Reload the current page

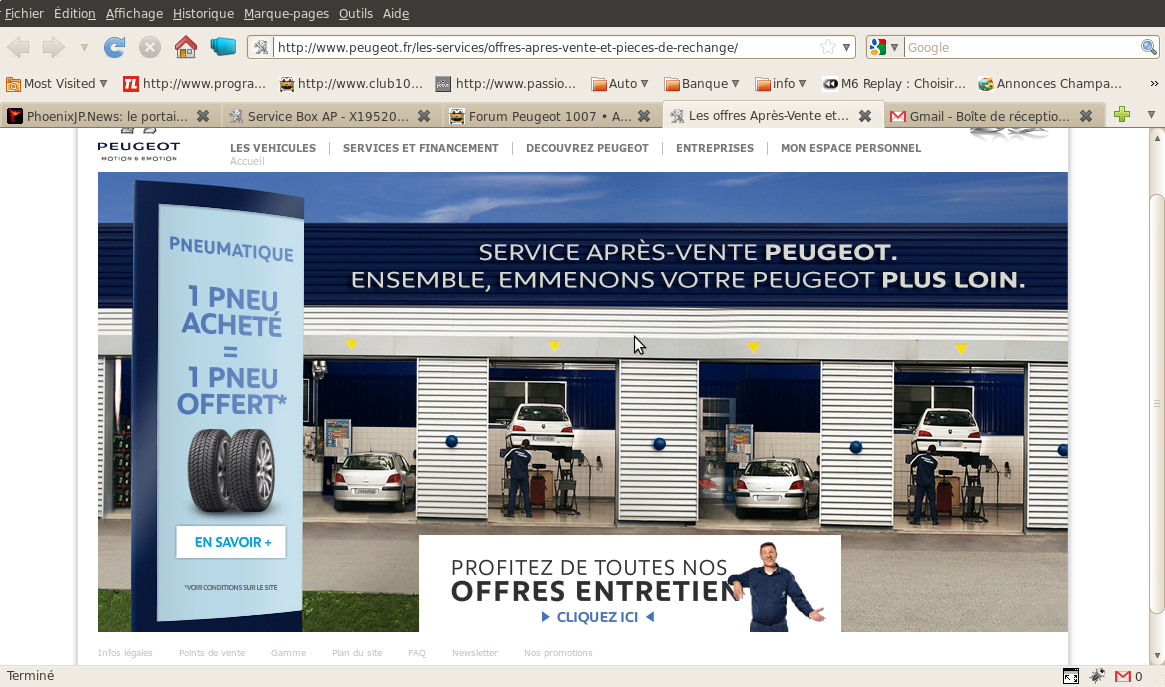point(114,48)
